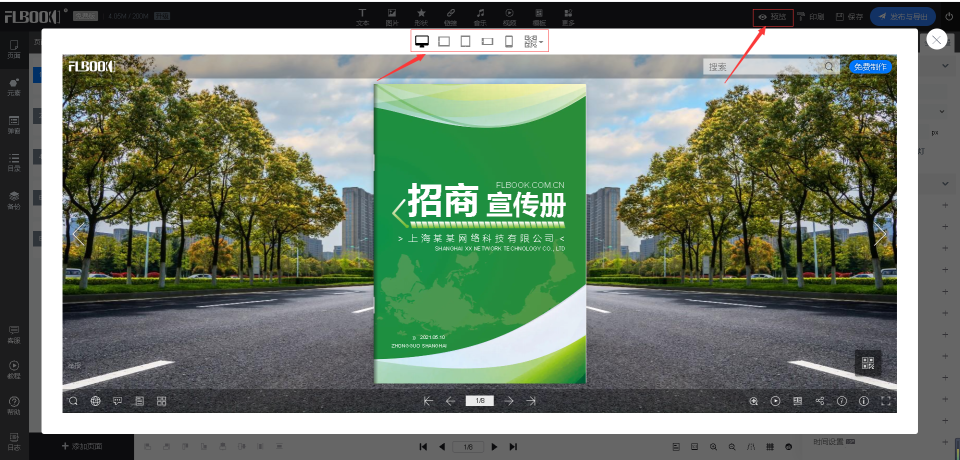Add video with 视频 tool
Screen dimensions: 960x460
coord(509,17)
